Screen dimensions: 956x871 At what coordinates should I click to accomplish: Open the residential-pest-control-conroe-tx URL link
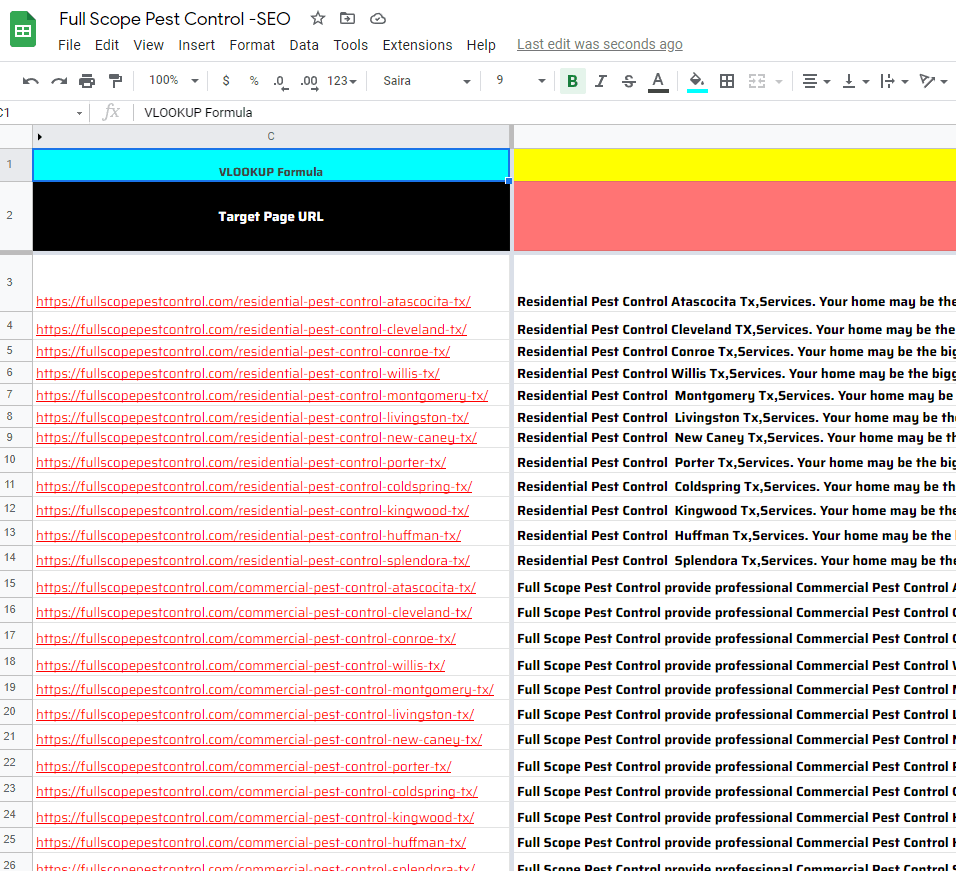(x=243, y=352)
